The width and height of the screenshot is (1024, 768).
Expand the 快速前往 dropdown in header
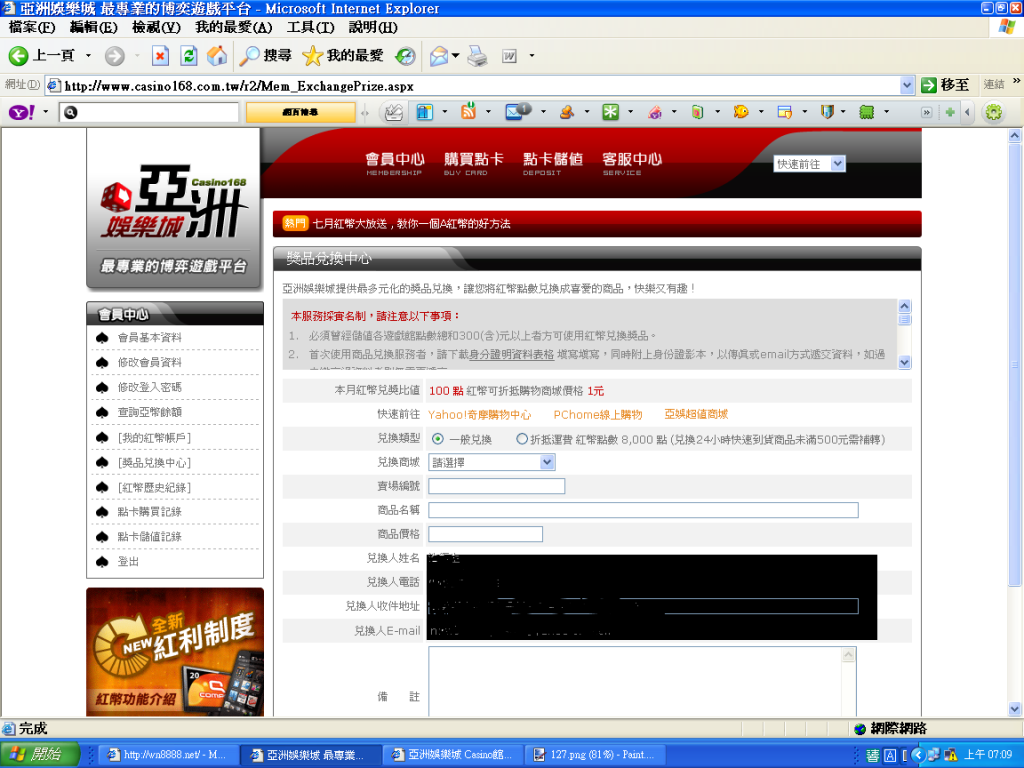[837, 164]
